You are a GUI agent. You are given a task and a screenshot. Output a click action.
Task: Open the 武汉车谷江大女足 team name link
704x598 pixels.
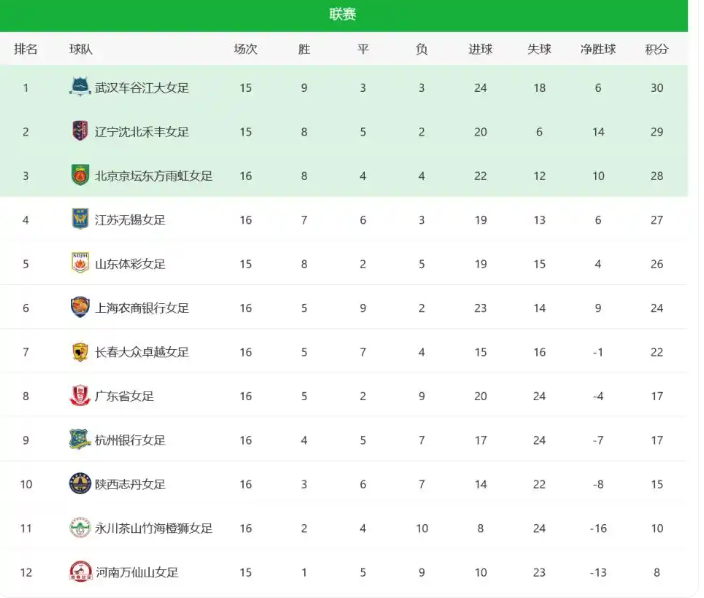141,88
